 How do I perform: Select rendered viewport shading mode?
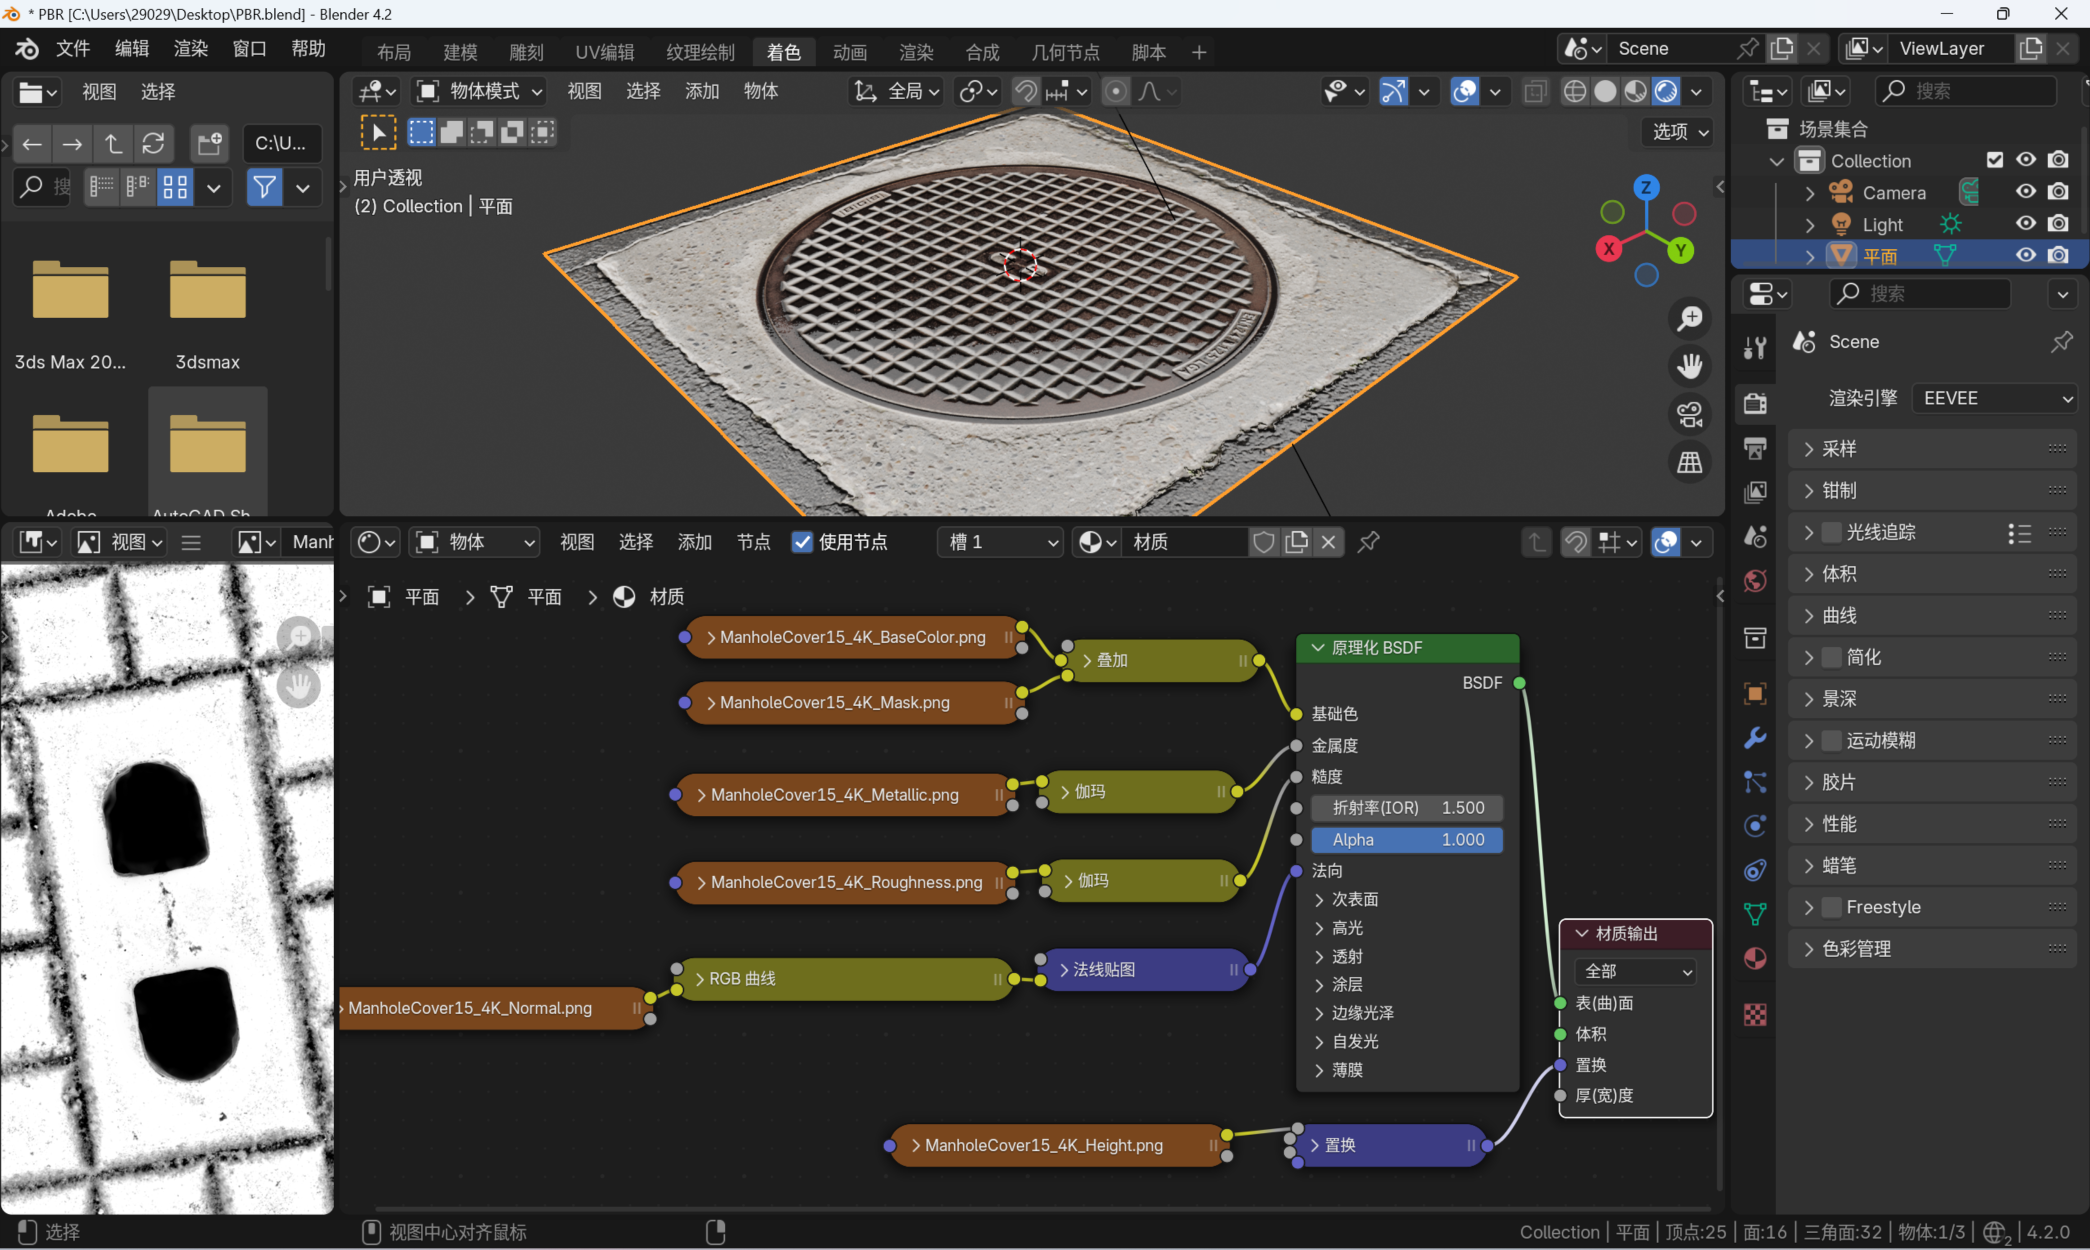[x=1666, y=92]
